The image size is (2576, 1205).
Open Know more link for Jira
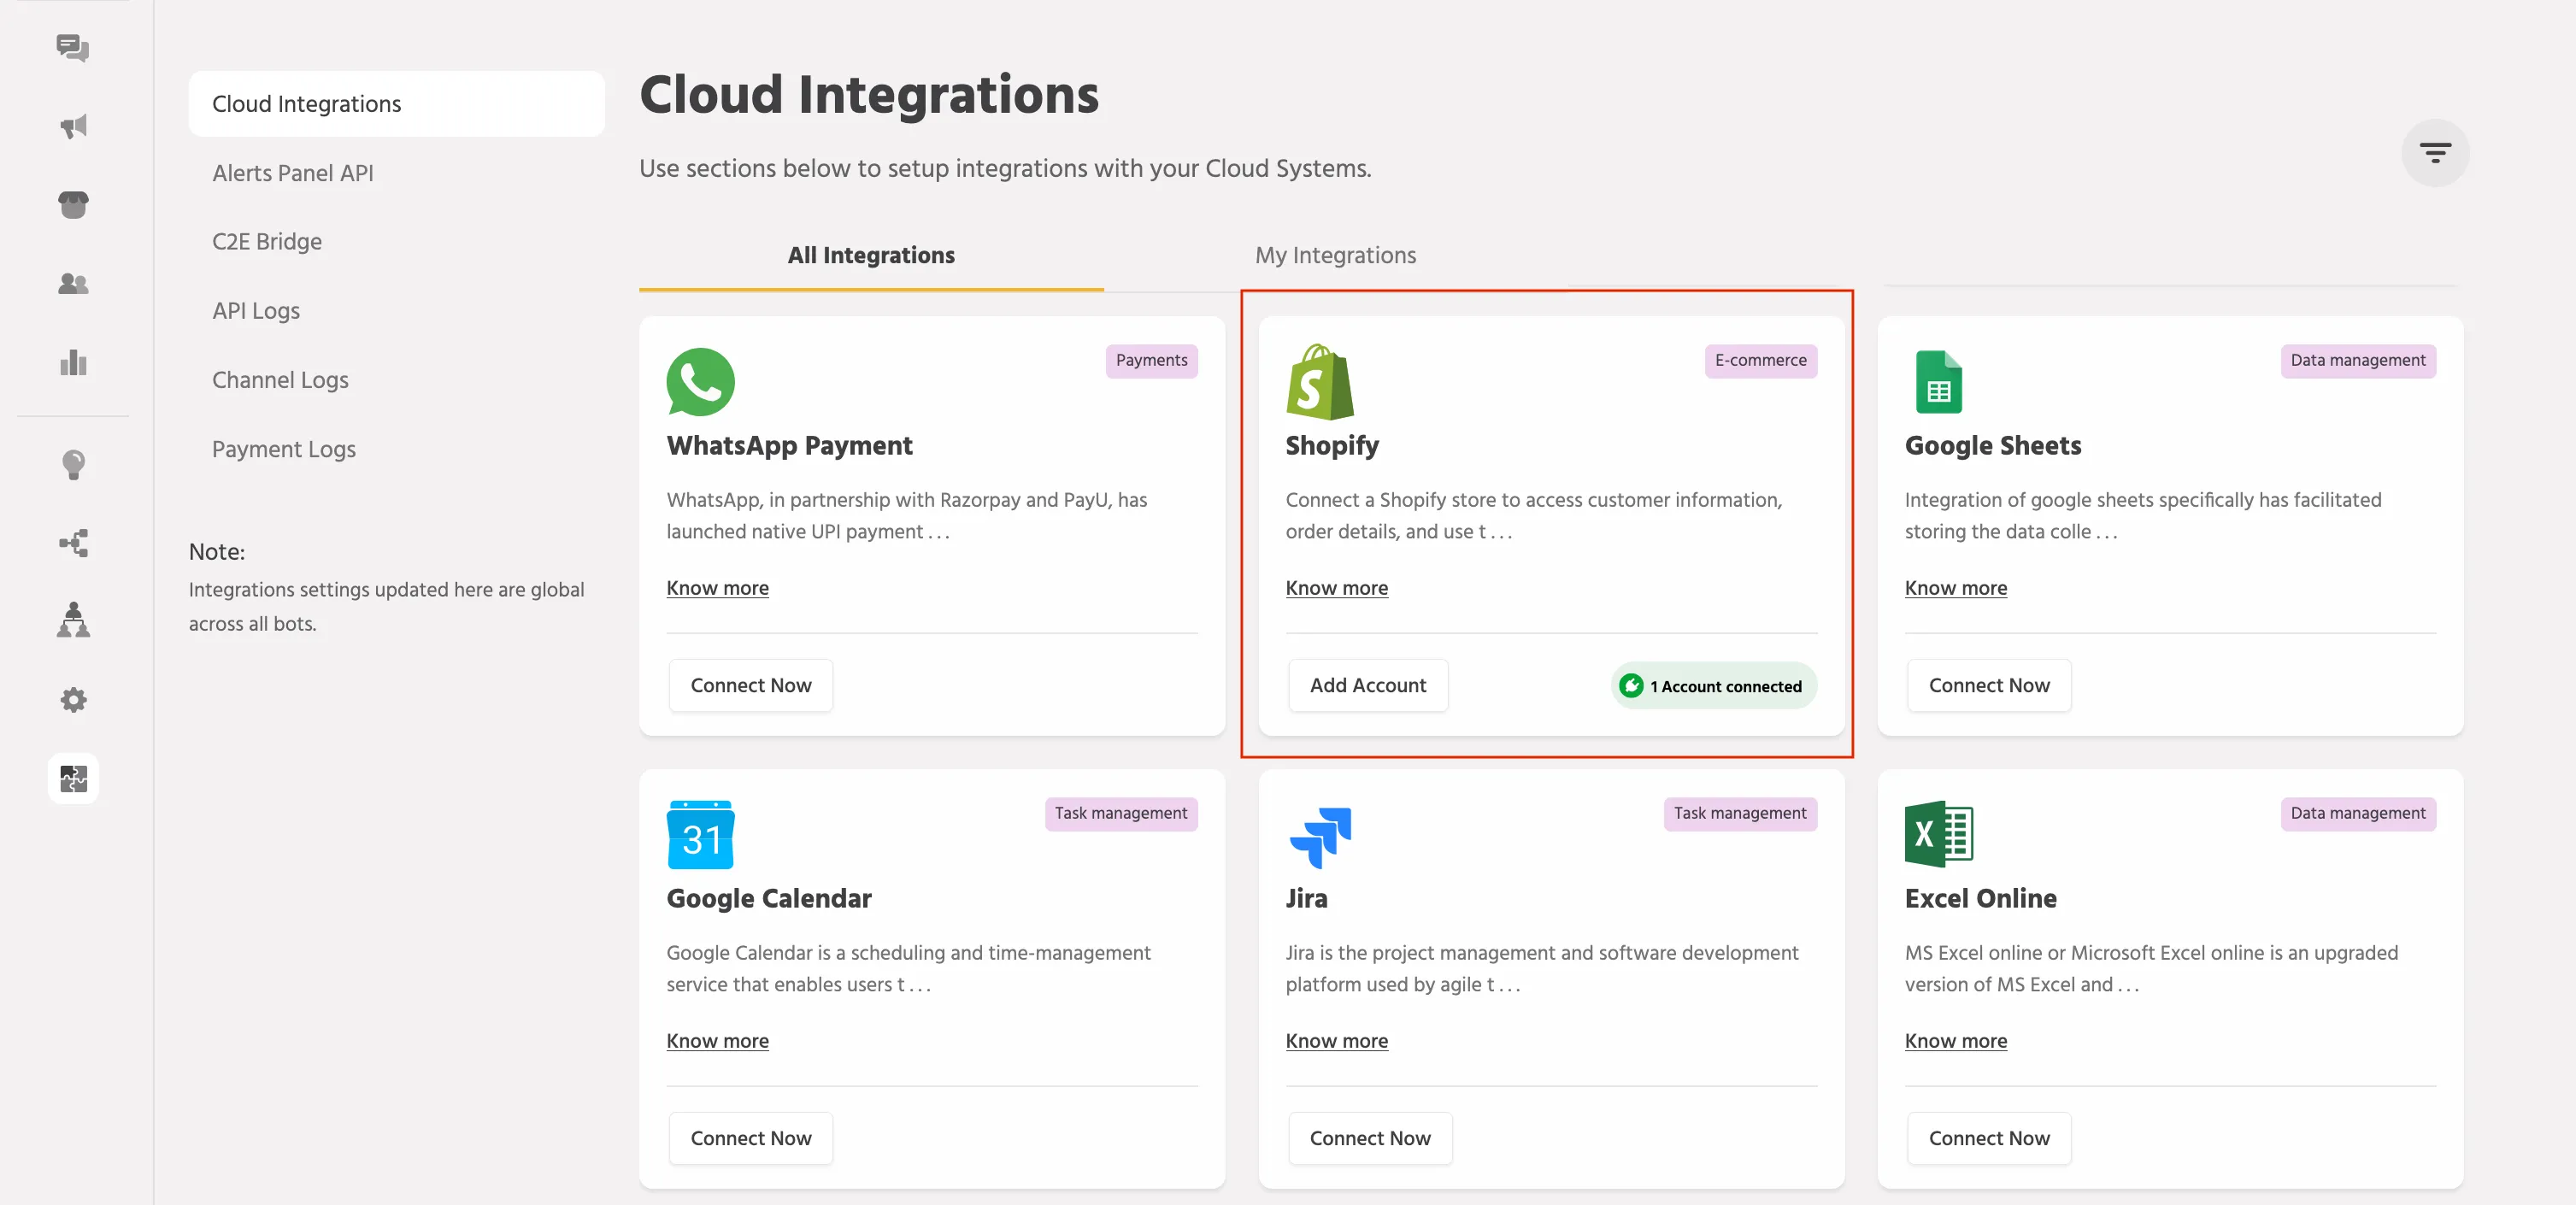click(1336, 1041)
